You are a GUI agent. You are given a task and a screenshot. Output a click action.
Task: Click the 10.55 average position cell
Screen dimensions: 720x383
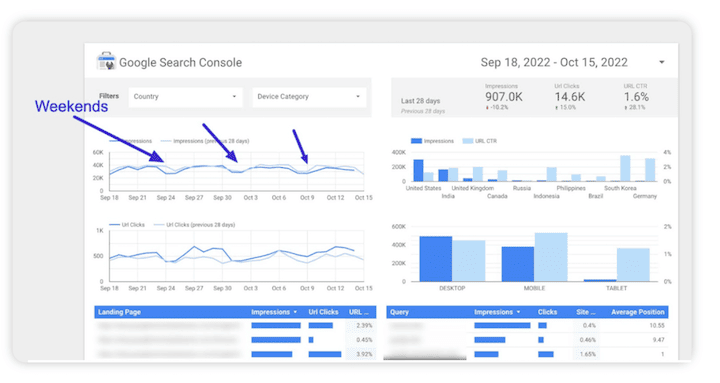(657, 325)
